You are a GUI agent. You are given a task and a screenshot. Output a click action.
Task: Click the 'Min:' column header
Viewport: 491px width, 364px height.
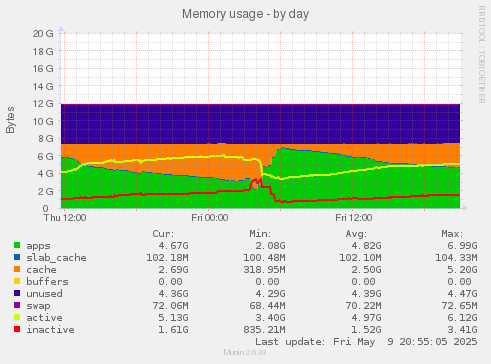pyautogui.click(x=260, y=234)
